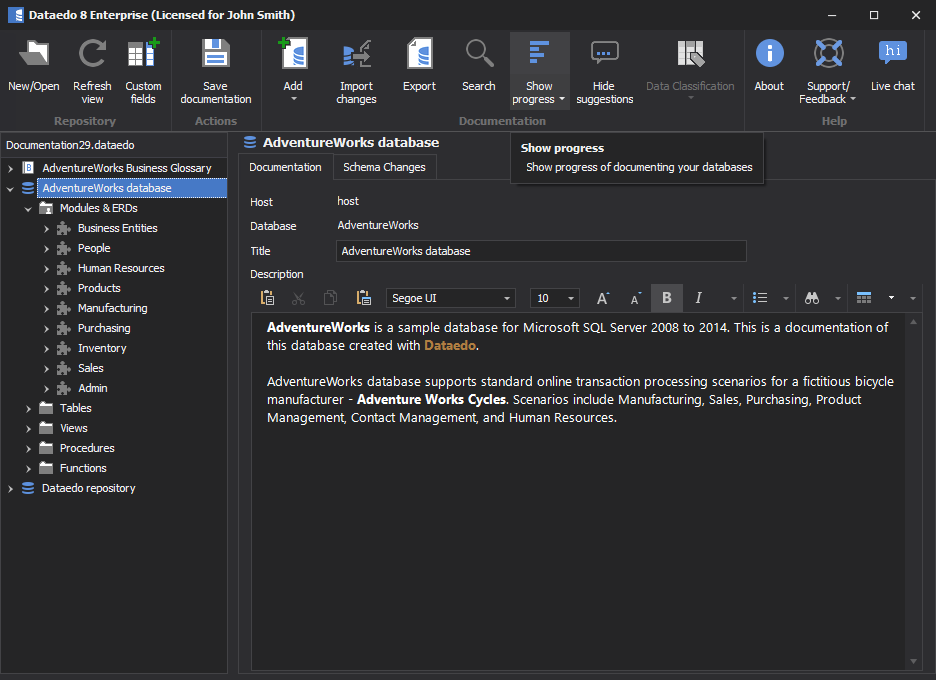Click the Title input field
936x680 pixels.
[x=540, y=251]
